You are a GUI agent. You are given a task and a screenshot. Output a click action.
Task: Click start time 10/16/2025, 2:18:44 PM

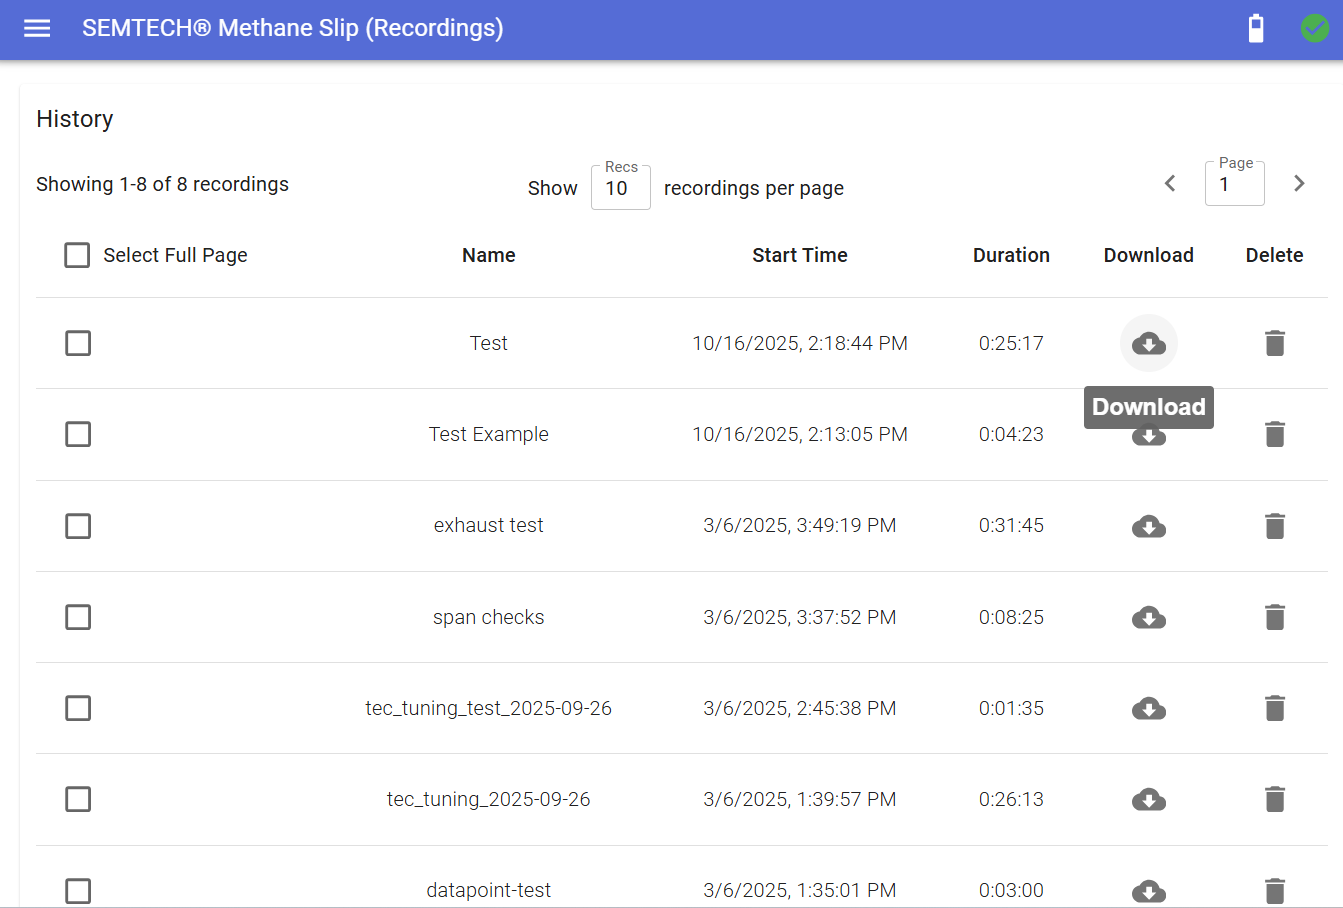coord(800,343)
